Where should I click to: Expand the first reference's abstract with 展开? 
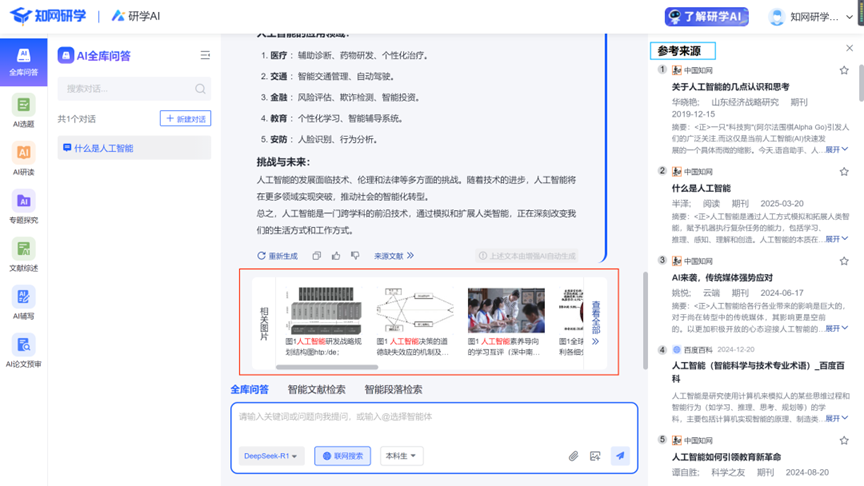pyautogui.click(x=836, y=150)
